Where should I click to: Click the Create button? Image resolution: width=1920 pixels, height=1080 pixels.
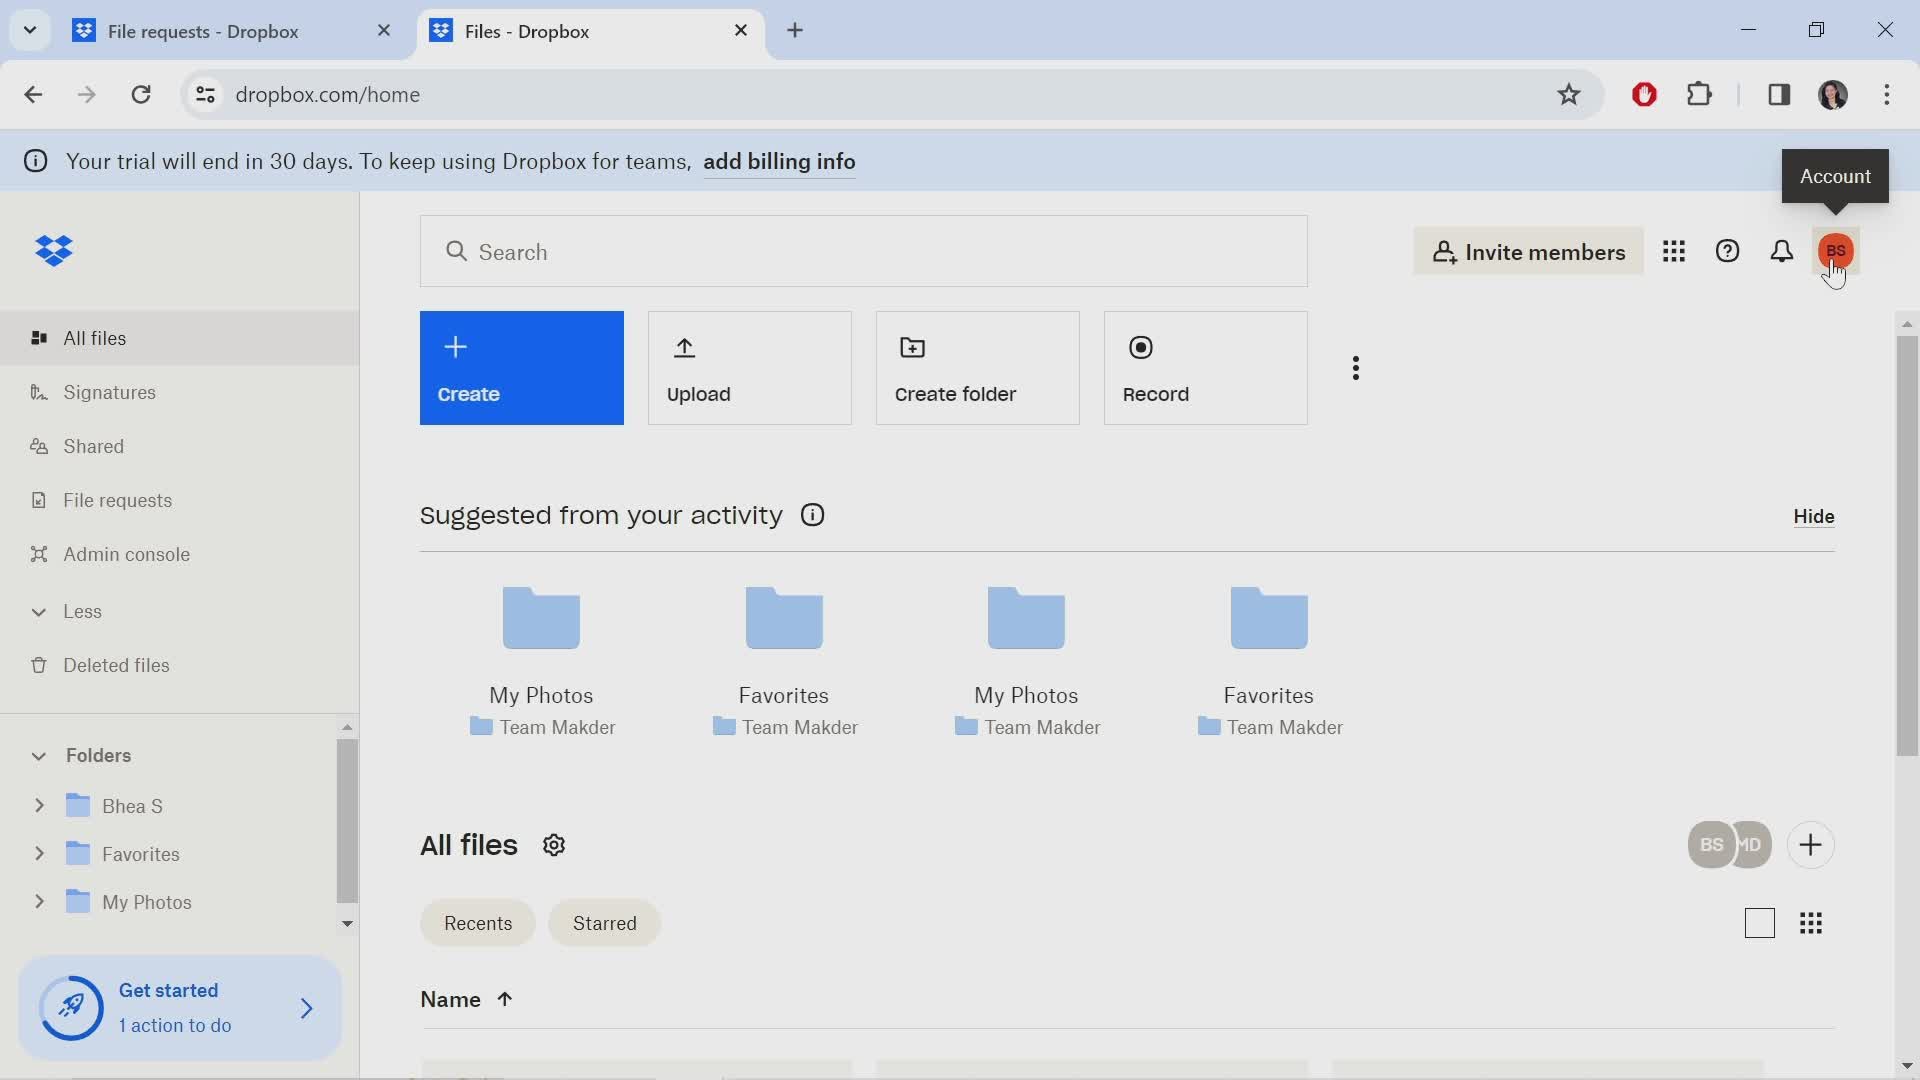(521, 368)
